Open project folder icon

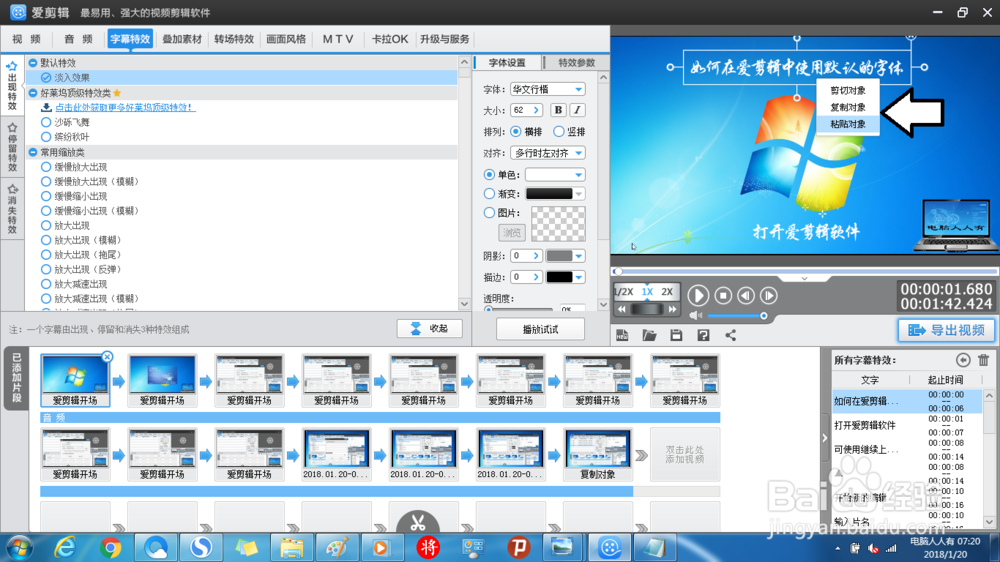click(649, 335)
